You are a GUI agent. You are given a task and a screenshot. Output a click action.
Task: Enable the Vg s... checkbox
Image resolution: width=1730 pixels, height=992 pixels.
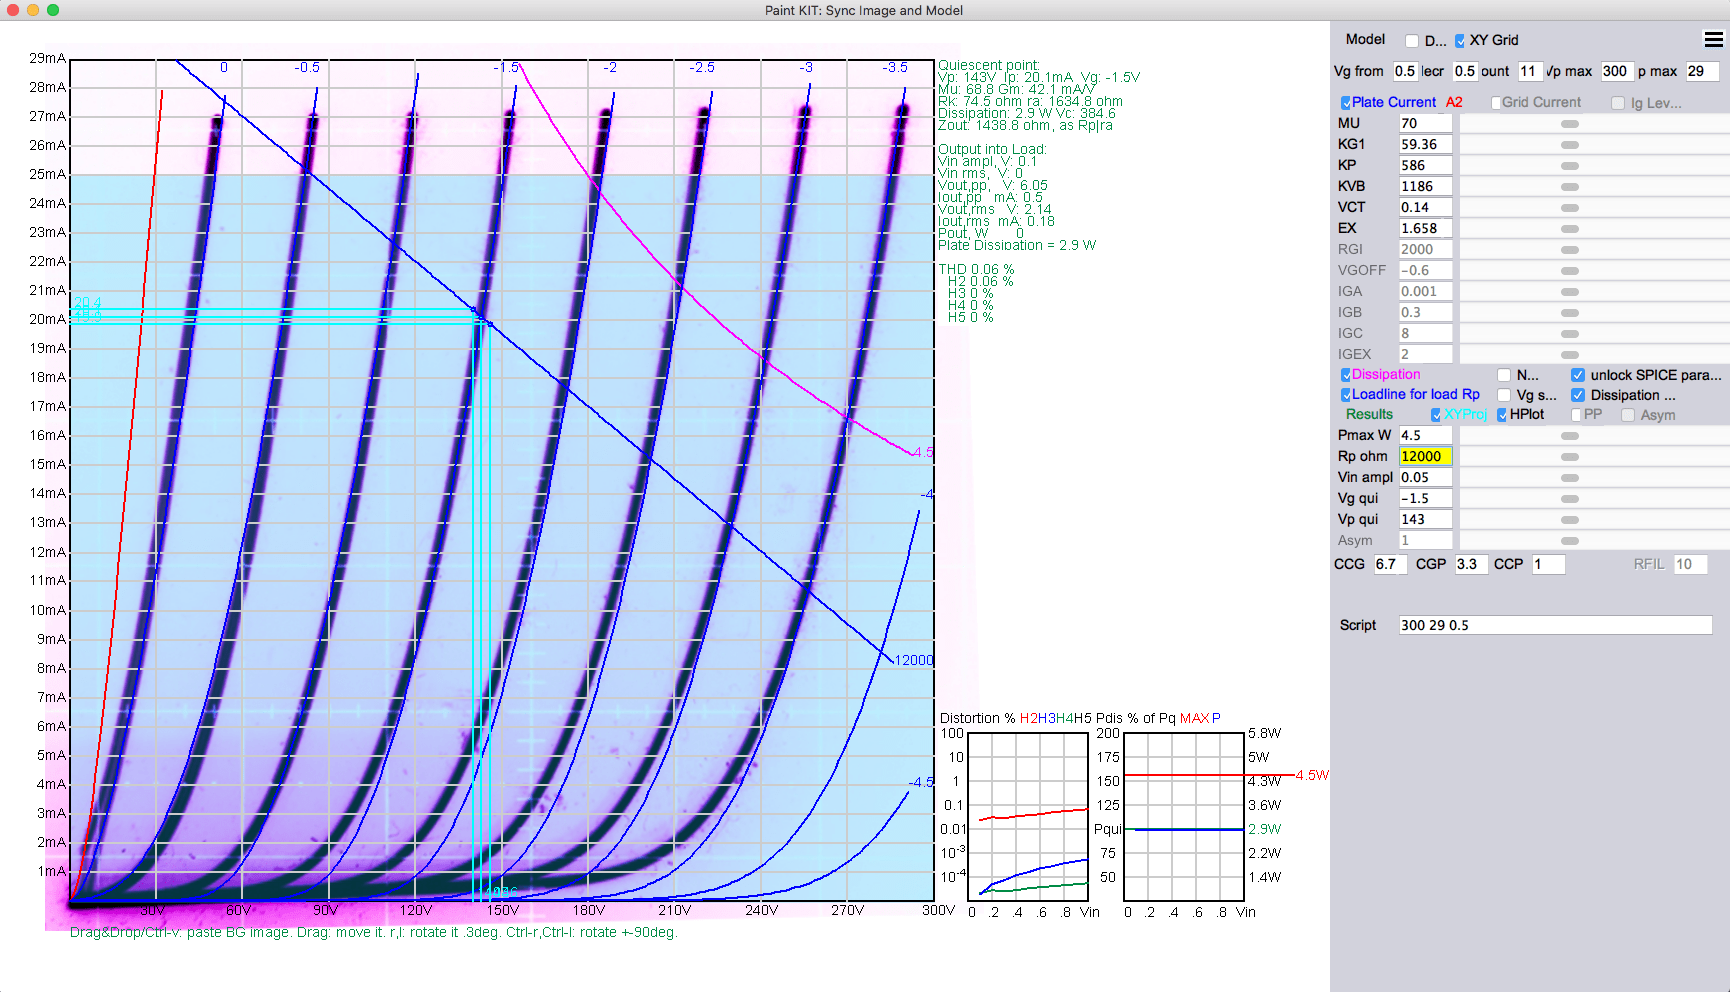click(1504, 395)
